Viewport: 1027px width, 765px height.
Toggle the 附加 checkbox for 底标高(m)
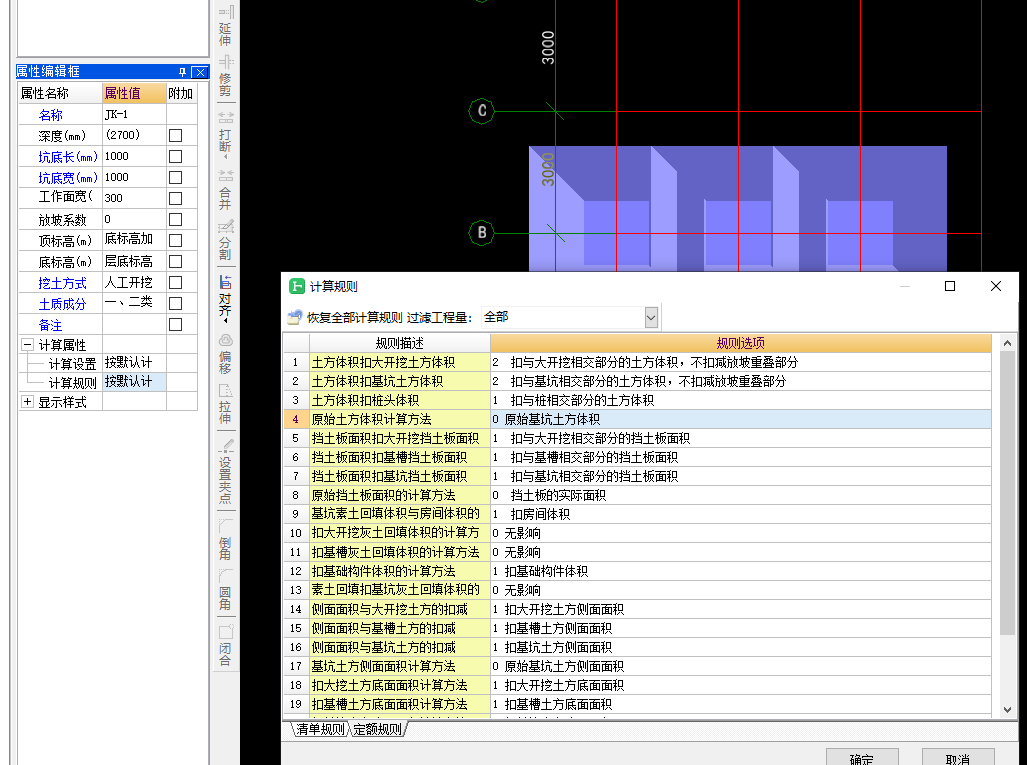pos(176,261)
